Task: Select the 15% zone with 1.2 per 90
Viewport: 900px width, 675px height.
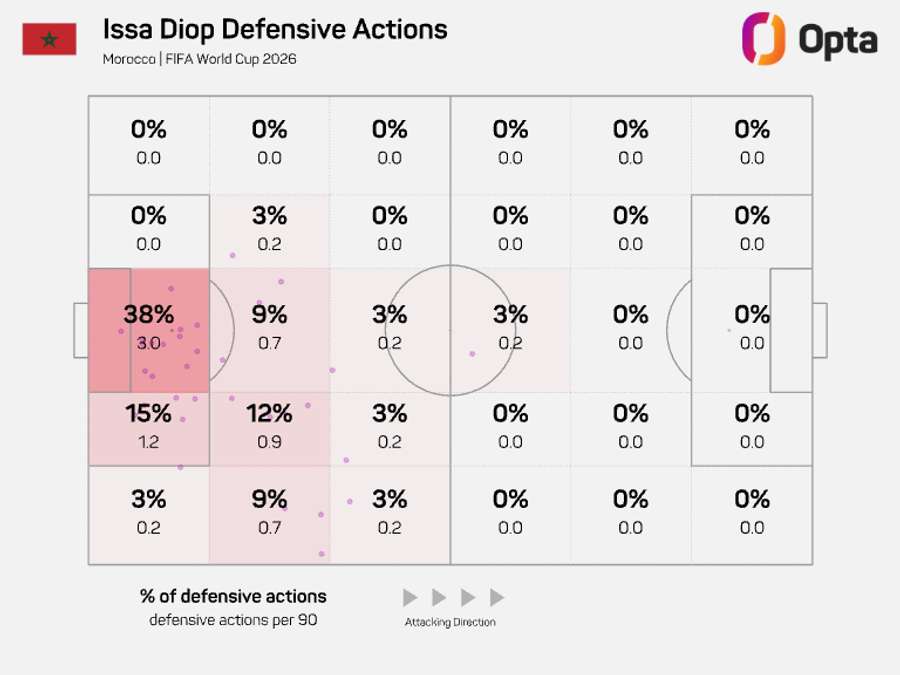Action: point(149,429)
